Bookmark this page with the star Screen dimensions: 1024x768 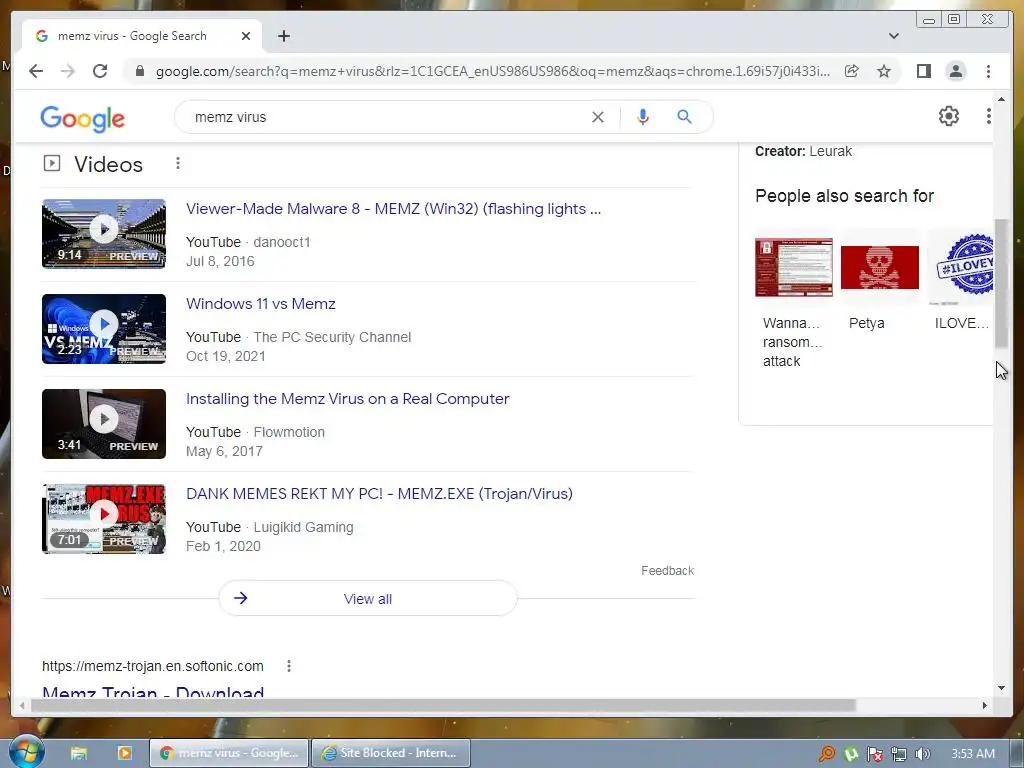[x=884, y=71]
